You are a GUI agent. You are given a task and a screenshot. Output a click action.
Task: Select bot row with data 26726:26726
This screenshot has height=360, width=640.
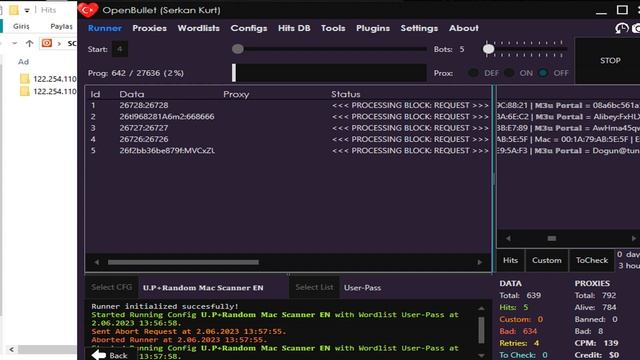click(288, 139)
